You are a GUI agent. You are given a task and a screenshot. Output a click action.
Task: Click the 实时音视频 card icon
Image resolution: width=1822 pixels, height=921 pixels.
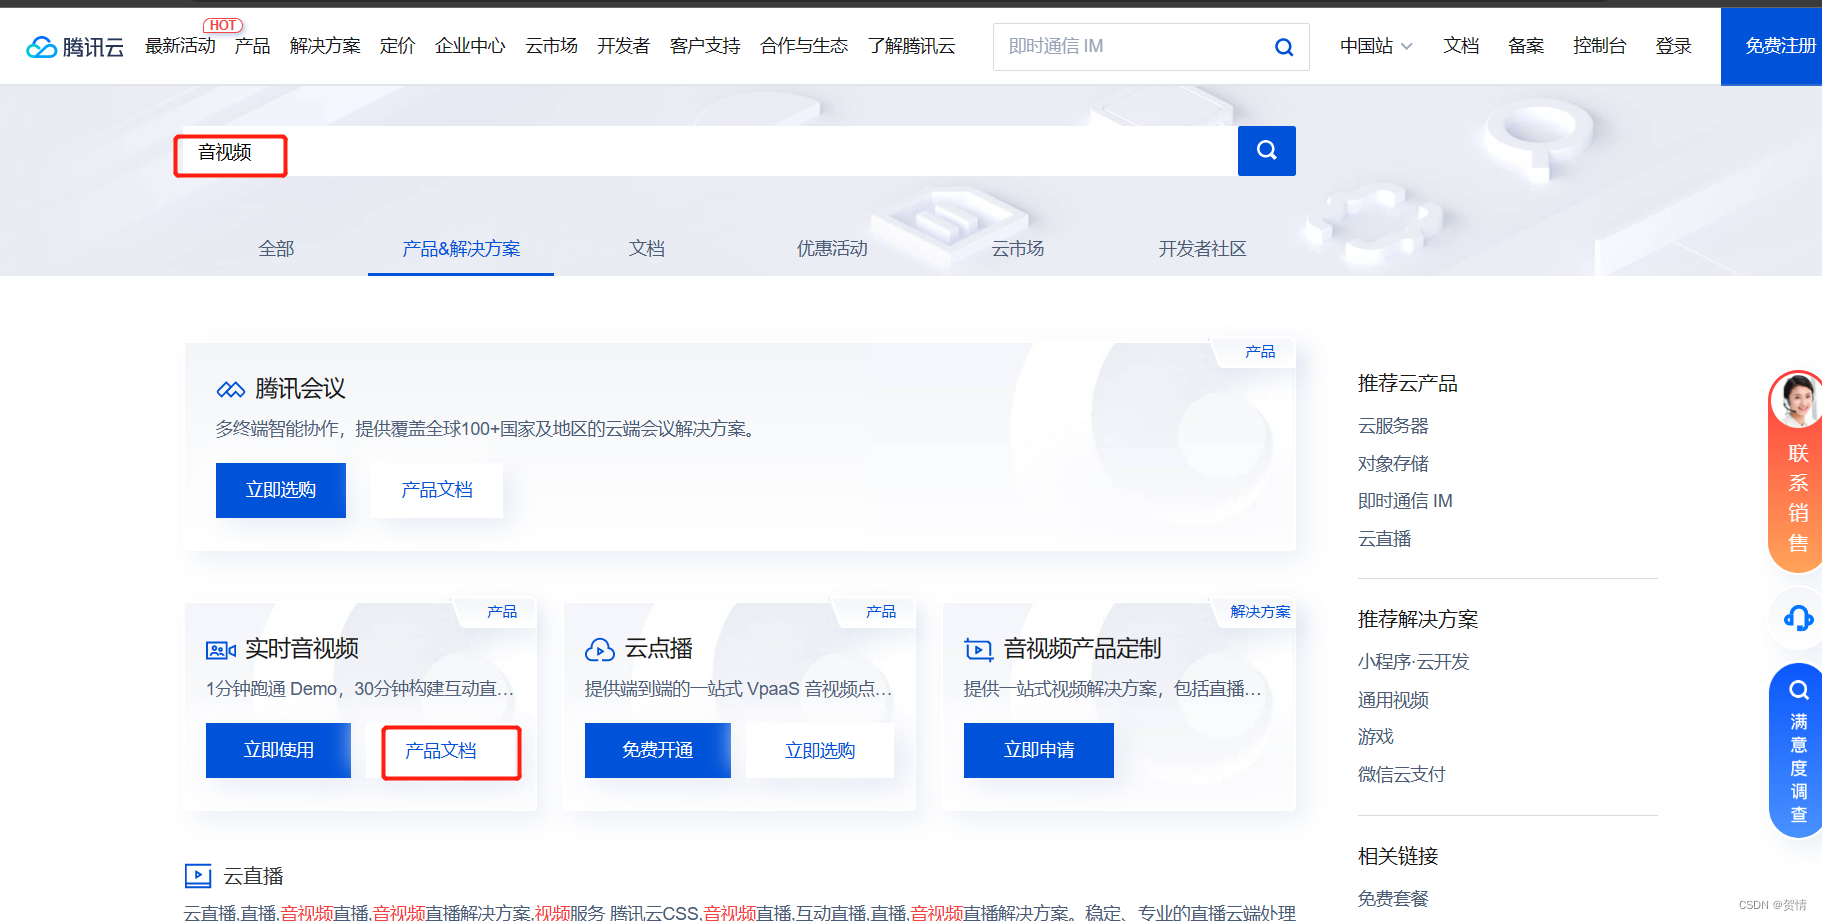point(220,650)
